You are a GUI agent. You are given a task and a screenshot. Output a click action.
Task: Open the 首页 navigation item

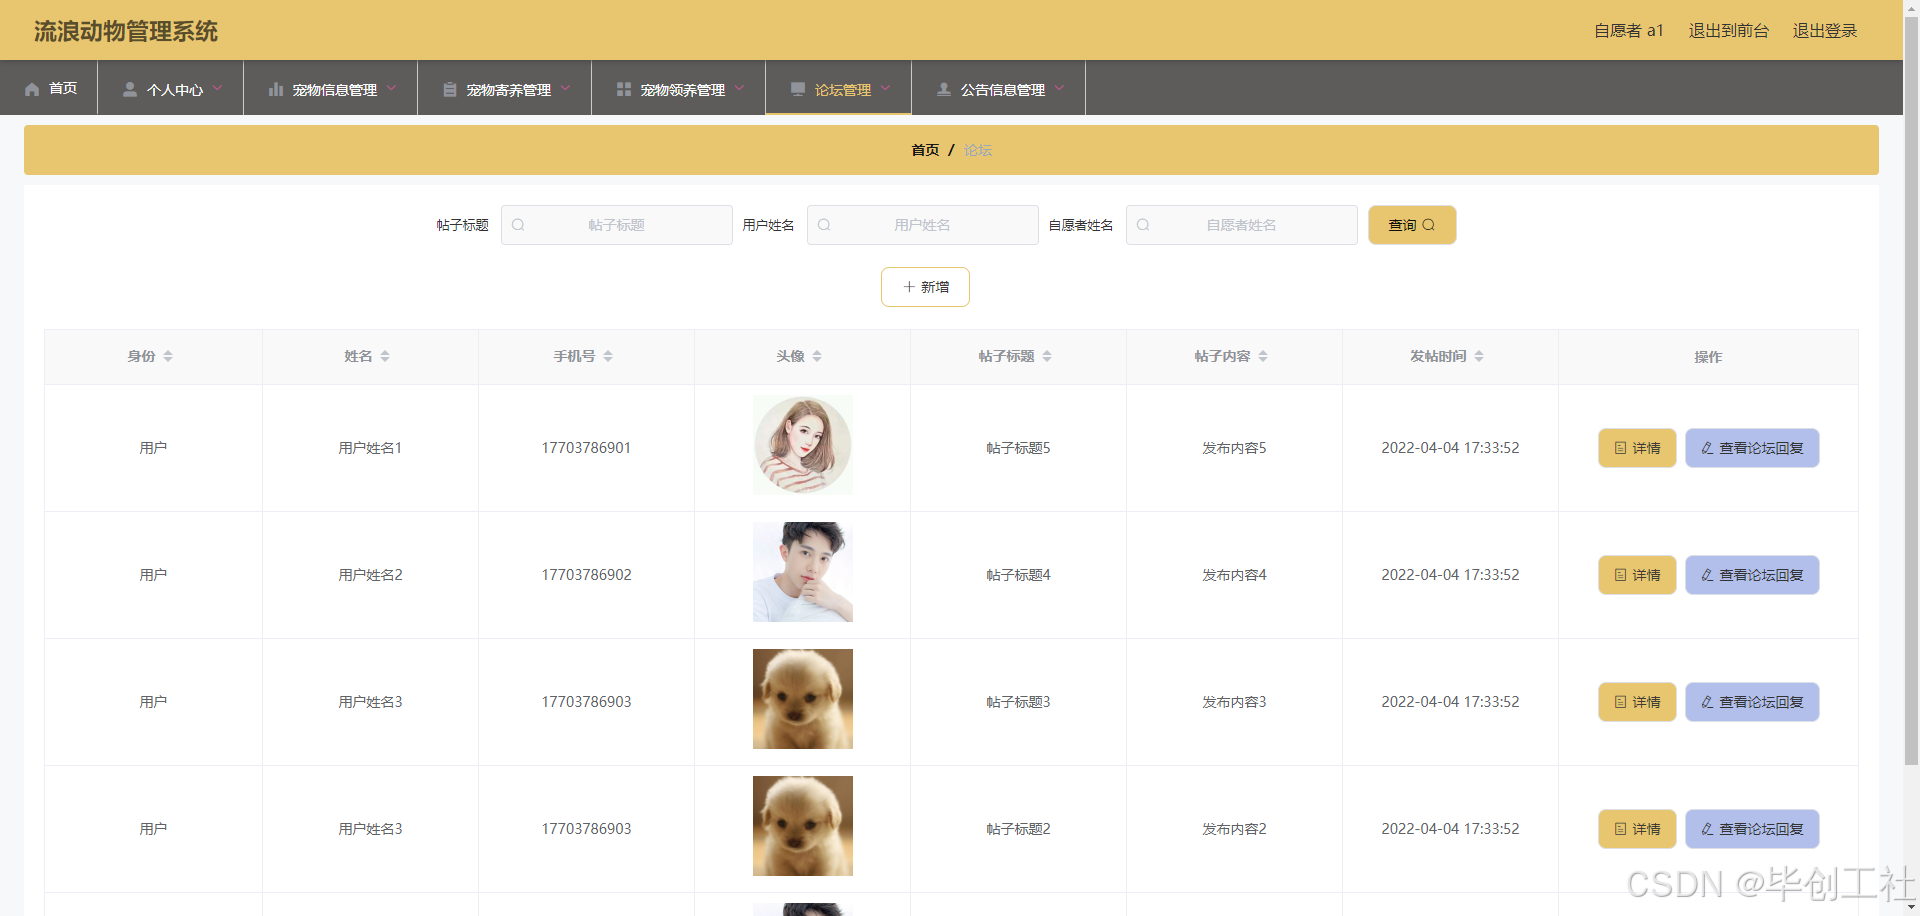pos(49,88)
